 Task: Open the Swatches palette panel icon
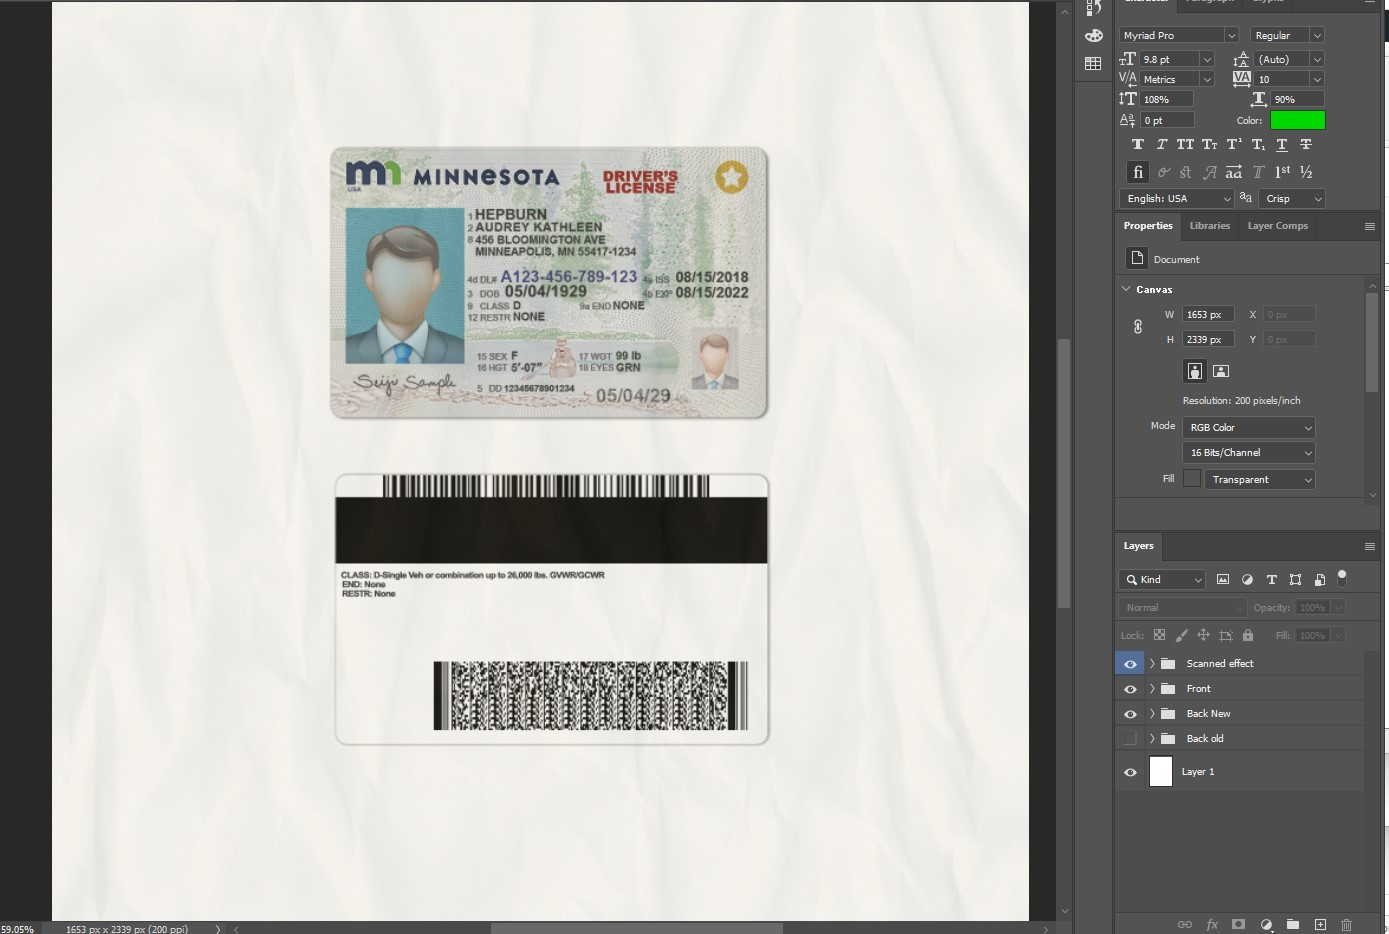pyautogui.click(x=1093, y=36)
